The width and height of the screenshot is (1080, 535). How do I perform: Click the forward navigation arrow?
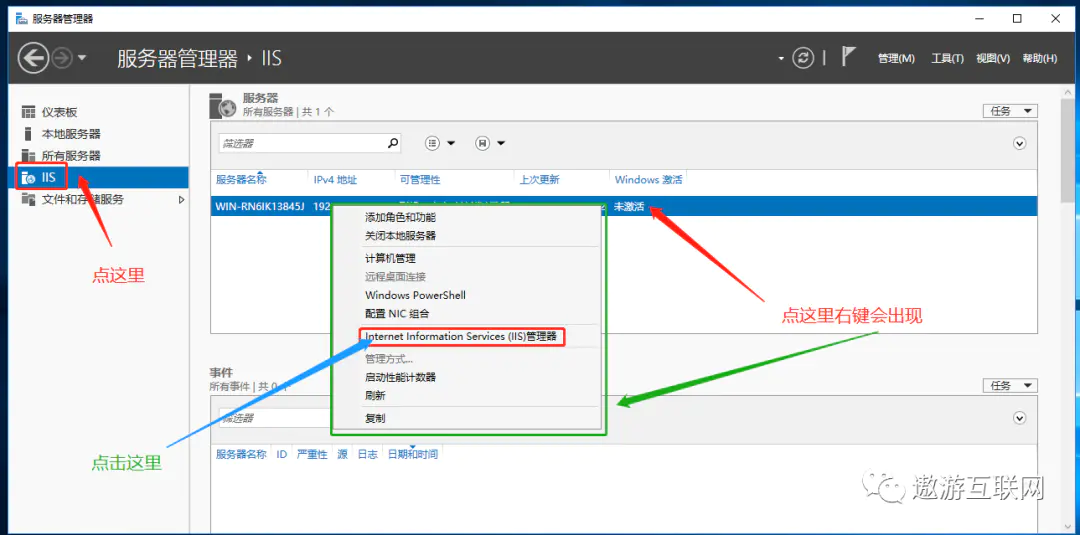click(x=62, y=59)
